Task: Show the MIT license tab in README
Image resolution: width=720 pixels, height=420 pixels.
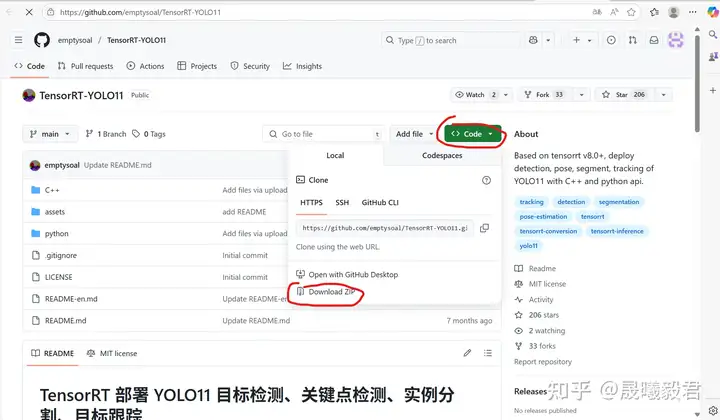Action: [112, 353]
